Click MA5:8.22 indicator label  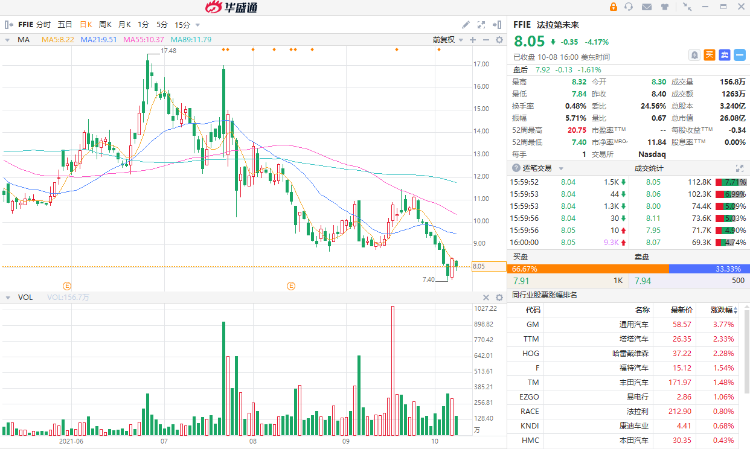(57, 40)
